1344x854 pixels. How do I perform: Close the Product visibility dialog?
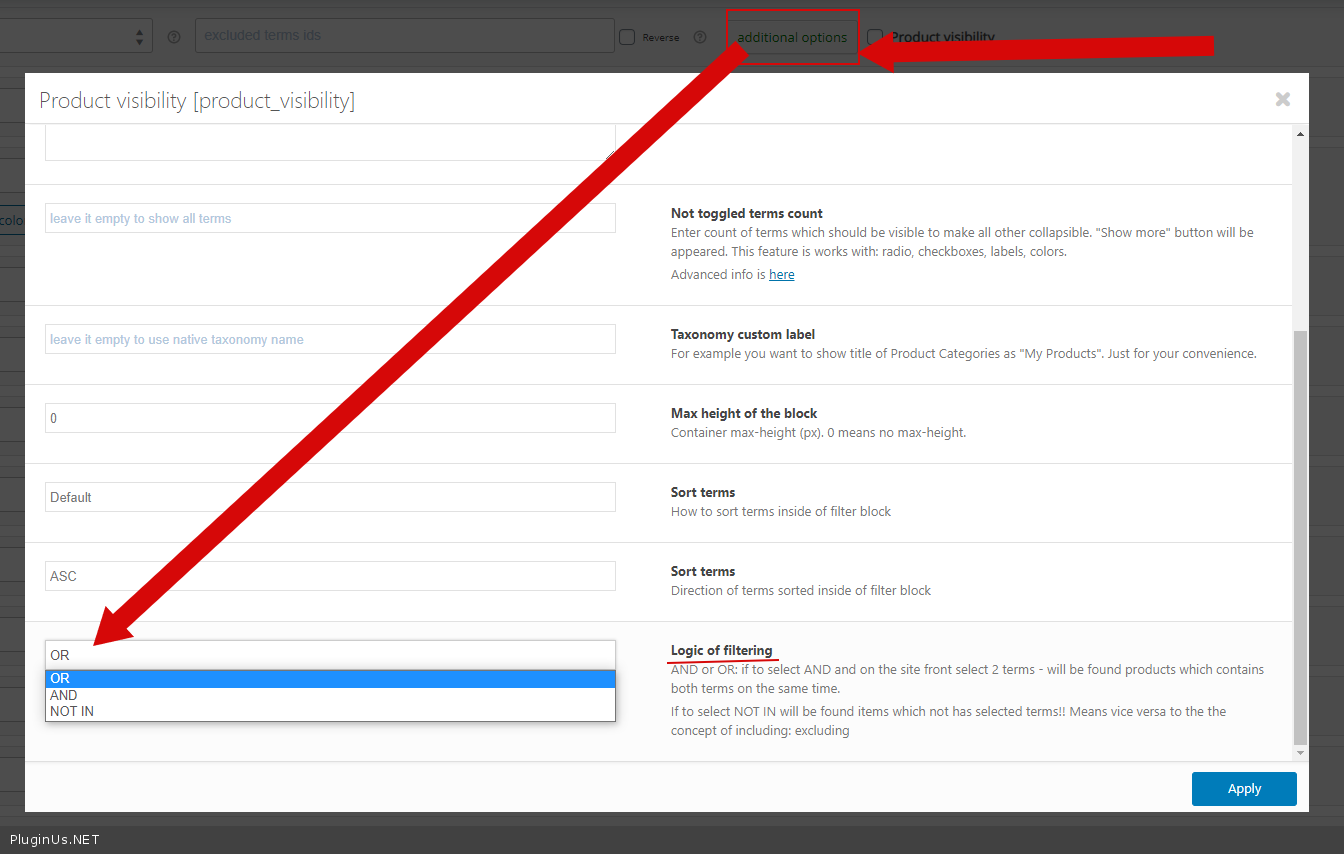pyautogui.click(x=1283, y=99)
